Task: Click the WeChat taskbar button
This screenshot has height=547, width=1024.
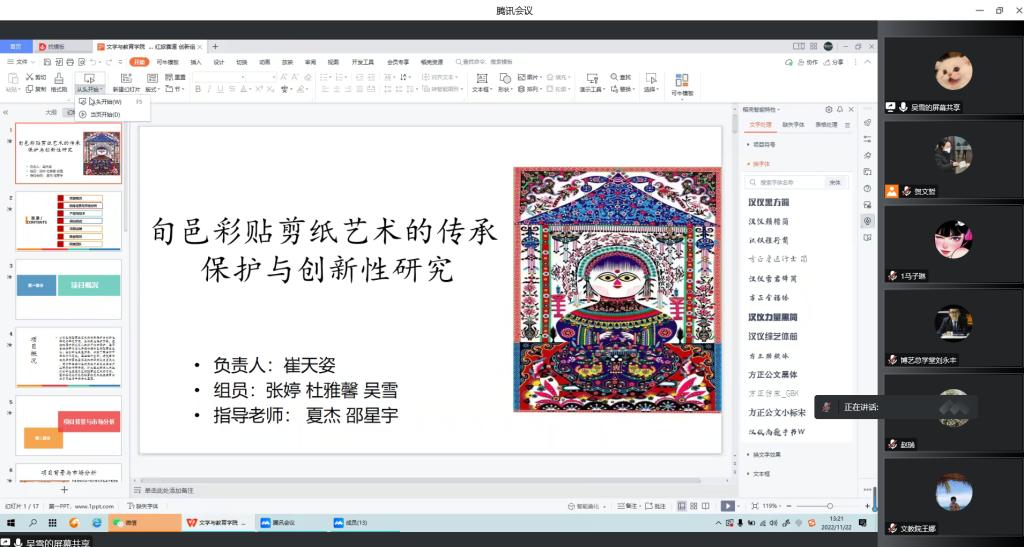Action: pos(144,523)
